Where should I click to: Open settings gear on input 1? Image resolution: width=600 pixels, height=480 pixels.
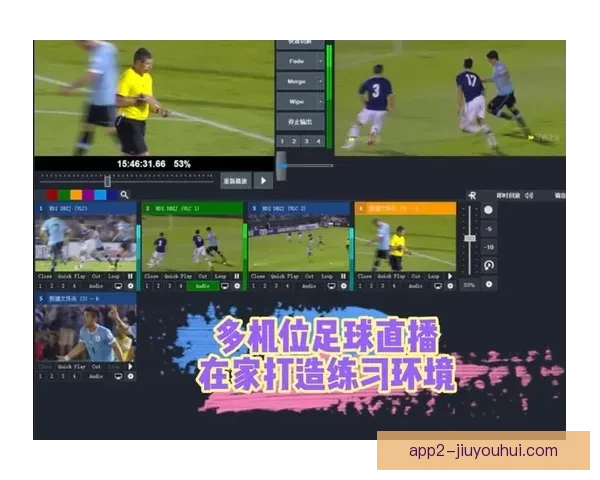point(130,285)
